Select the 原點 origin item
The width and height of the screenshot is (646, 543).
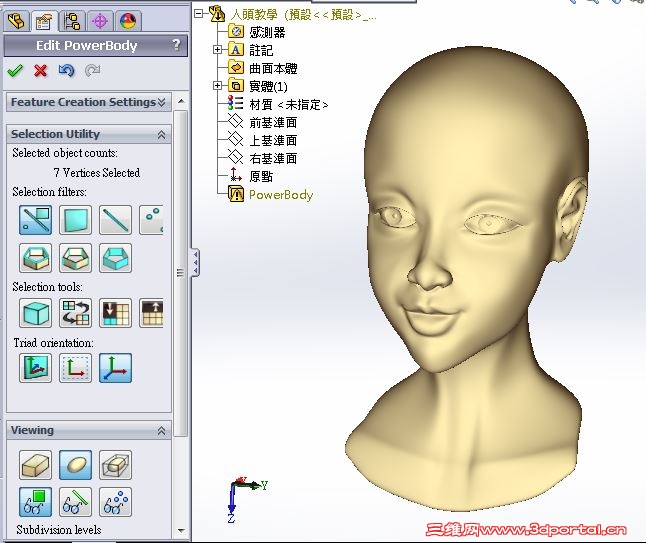click(x=261, y=176)
